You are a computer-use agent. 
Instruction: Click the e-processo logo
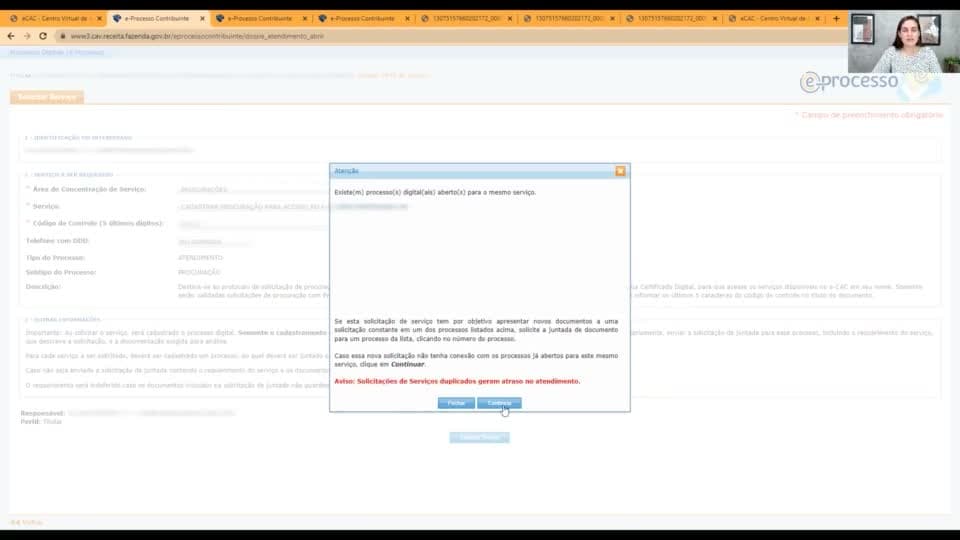(849, 81)
